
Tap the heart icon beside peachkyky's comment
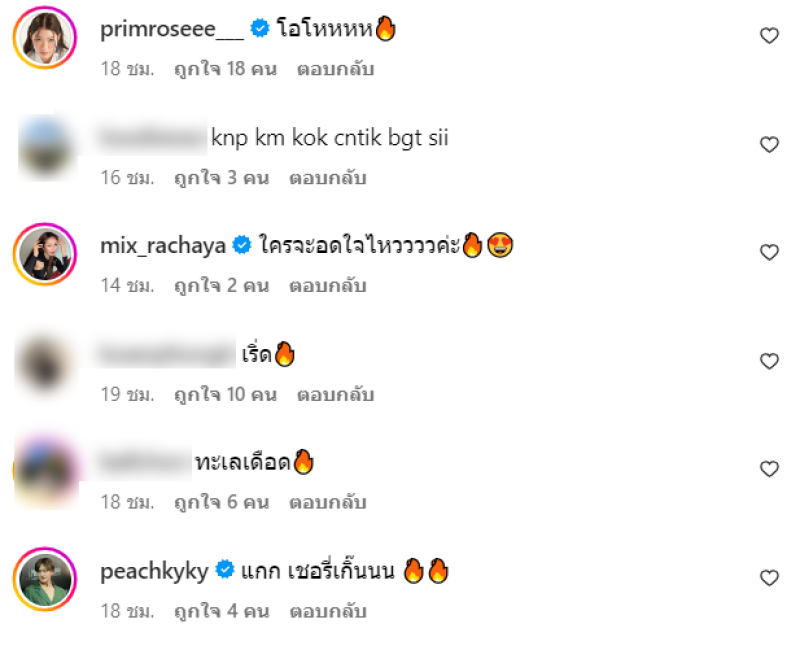point(769,578)
